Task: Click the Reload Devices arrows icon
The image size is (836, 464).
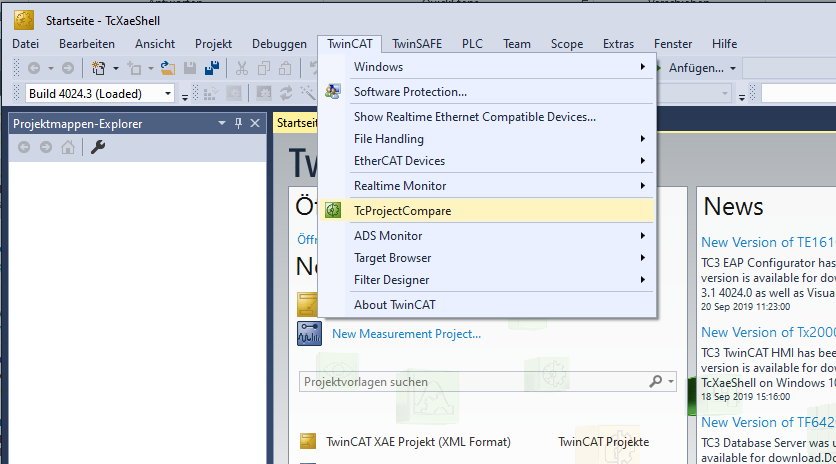Action: (x=286, y=94)
